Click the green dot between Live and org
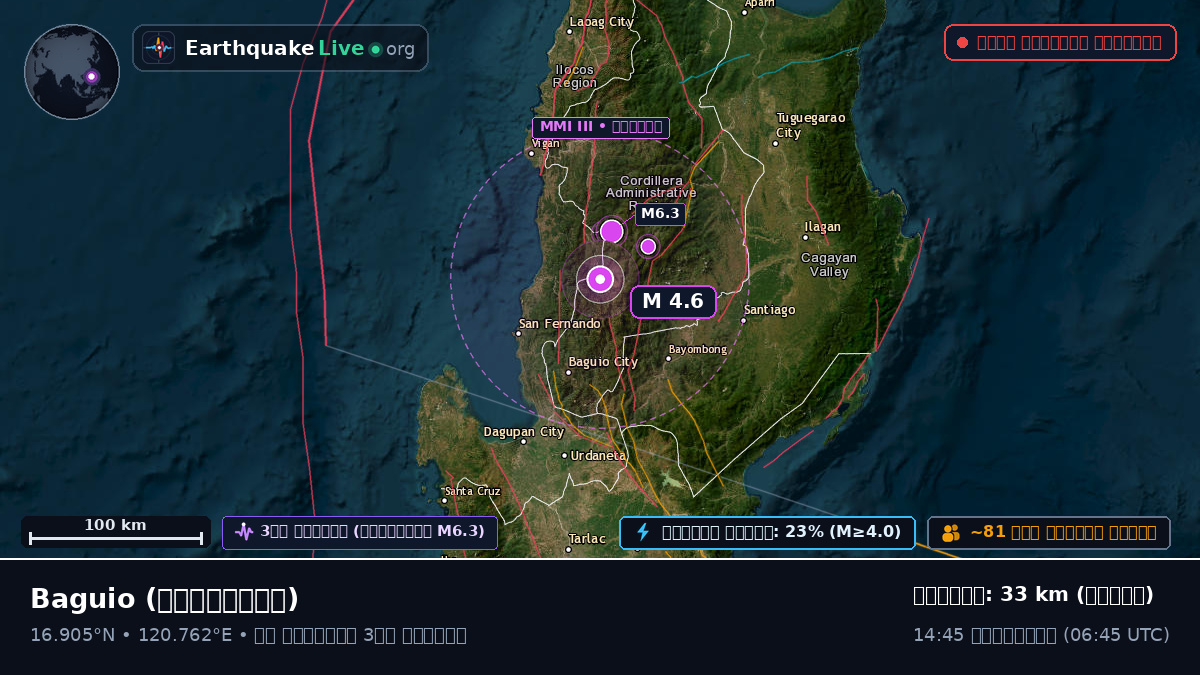 376,49
